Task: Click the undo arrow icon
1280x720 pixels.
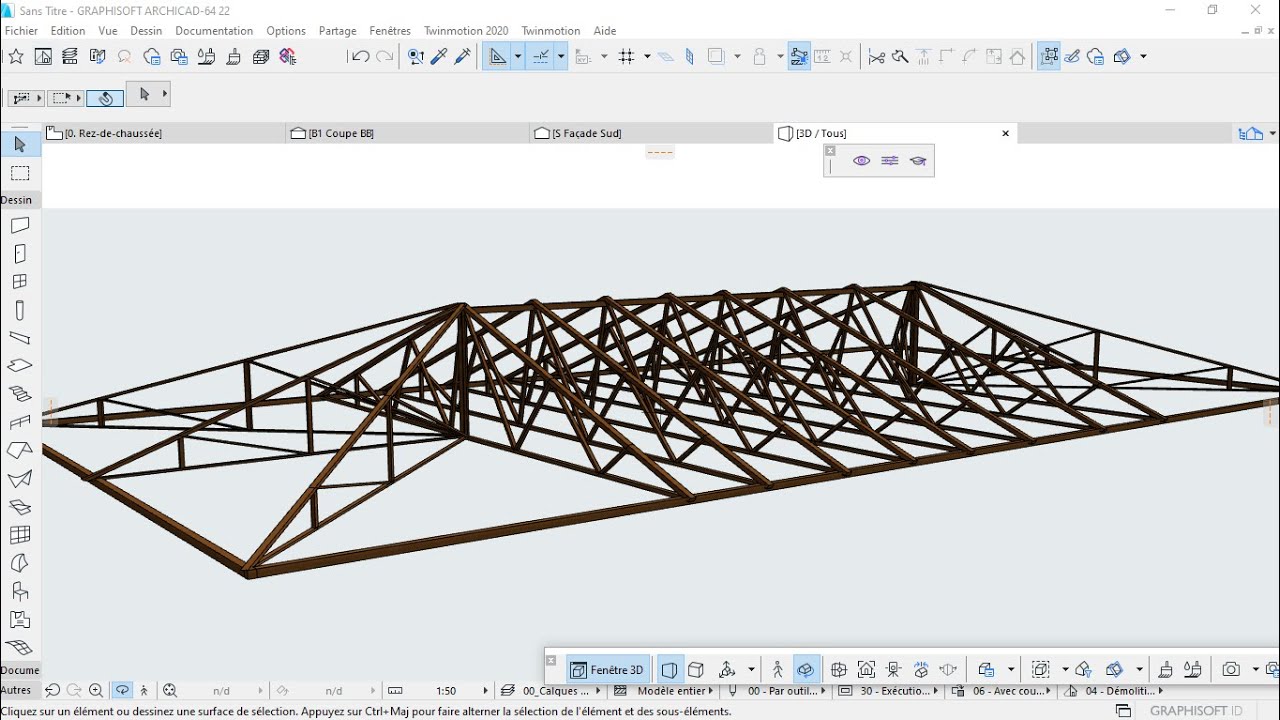Action: 360,57
